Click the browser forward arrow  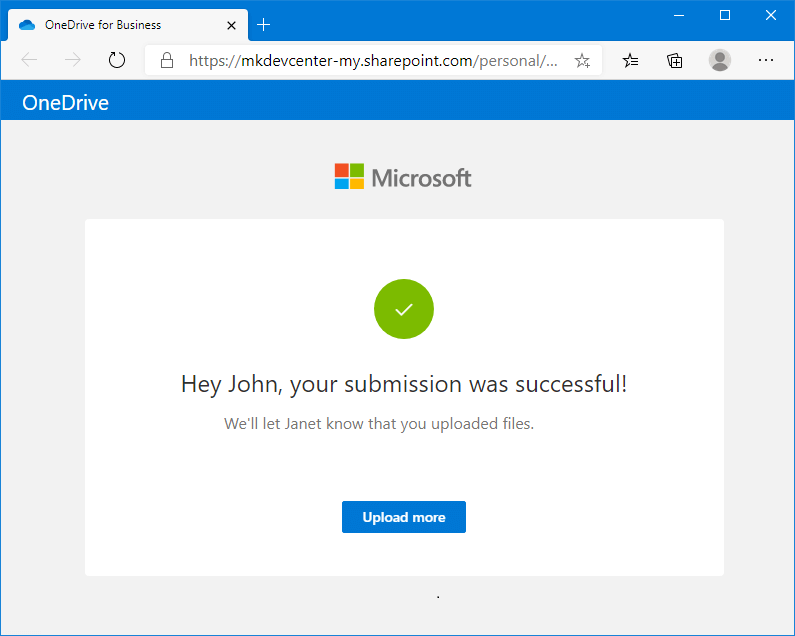tap(73, 60)
